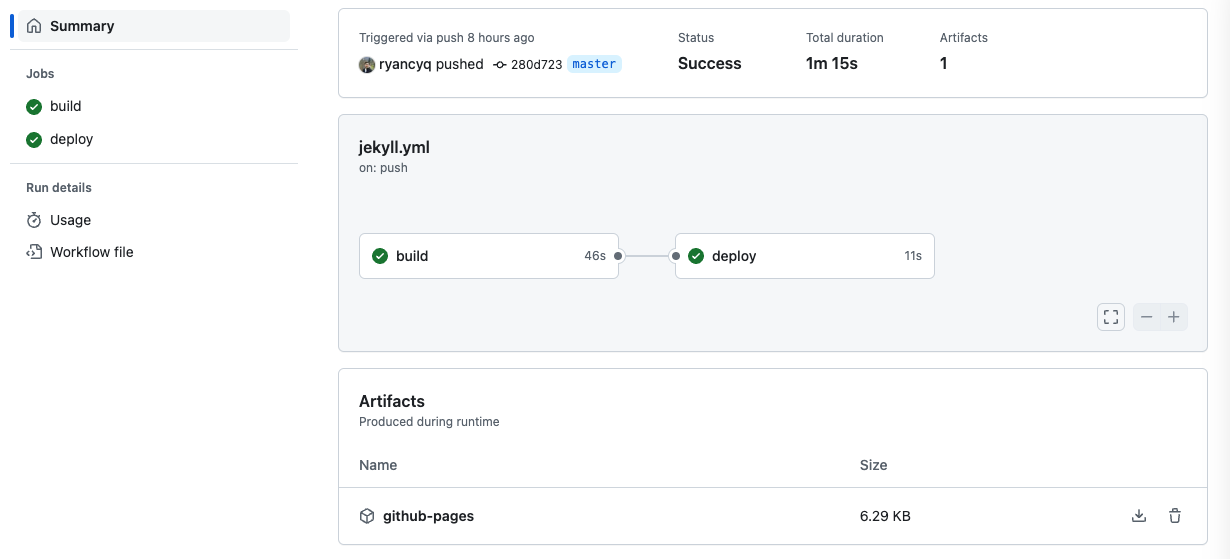This screenshot has height=559, width=1230.
Task: Click success check icon in build graph node
Action: click(380, 256)
